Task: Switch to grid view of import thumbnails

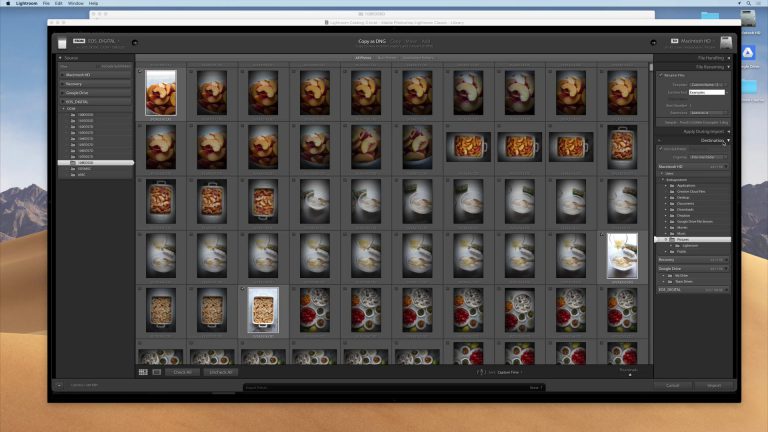Action: point(143,372)
